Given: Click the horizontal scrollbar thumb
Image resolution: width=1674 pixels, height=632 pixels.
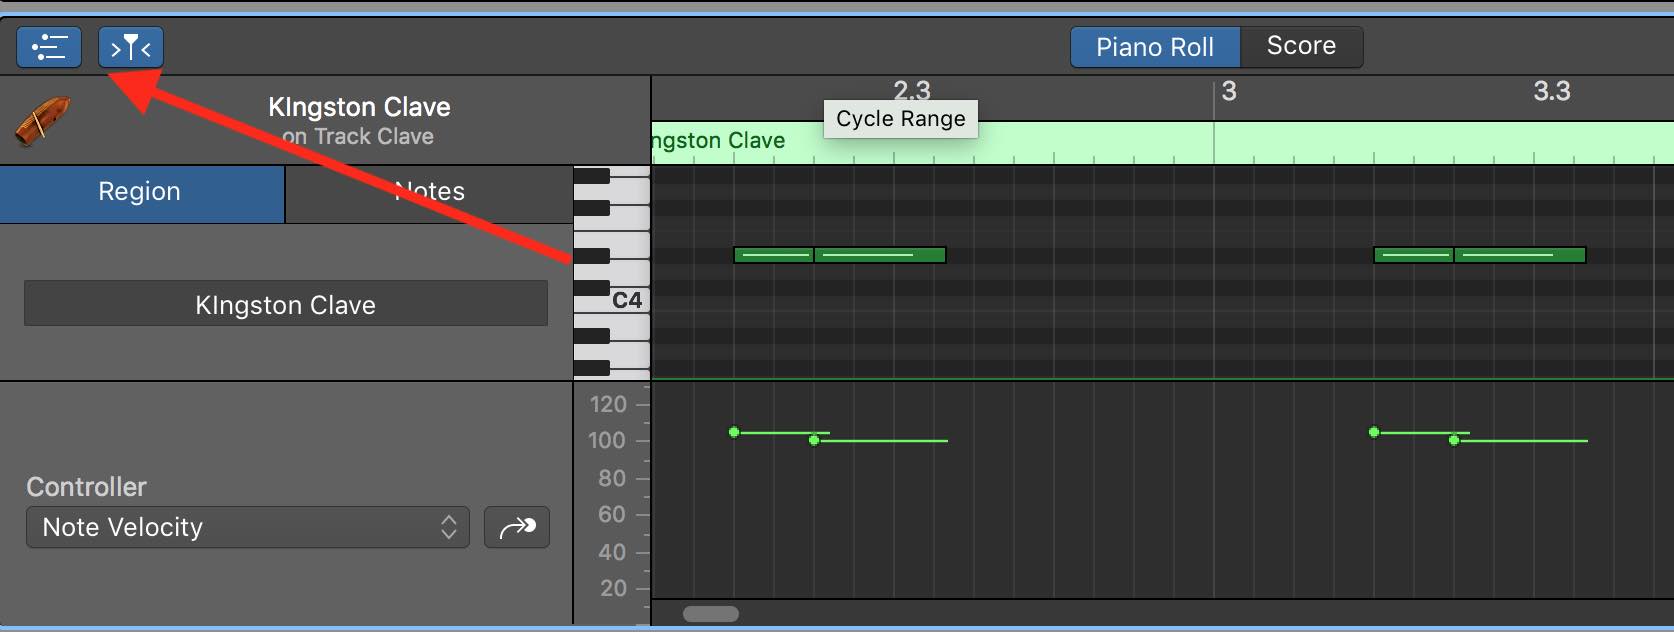Looking at the screenshot, I should (x=711, y=614).
